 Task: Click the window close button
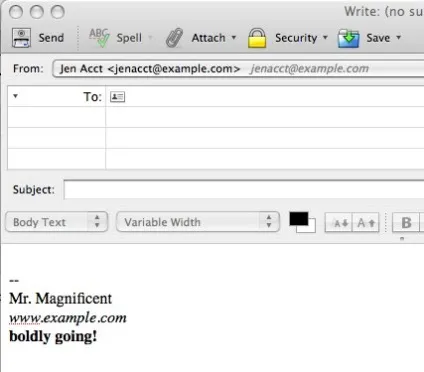coord(16,12)
